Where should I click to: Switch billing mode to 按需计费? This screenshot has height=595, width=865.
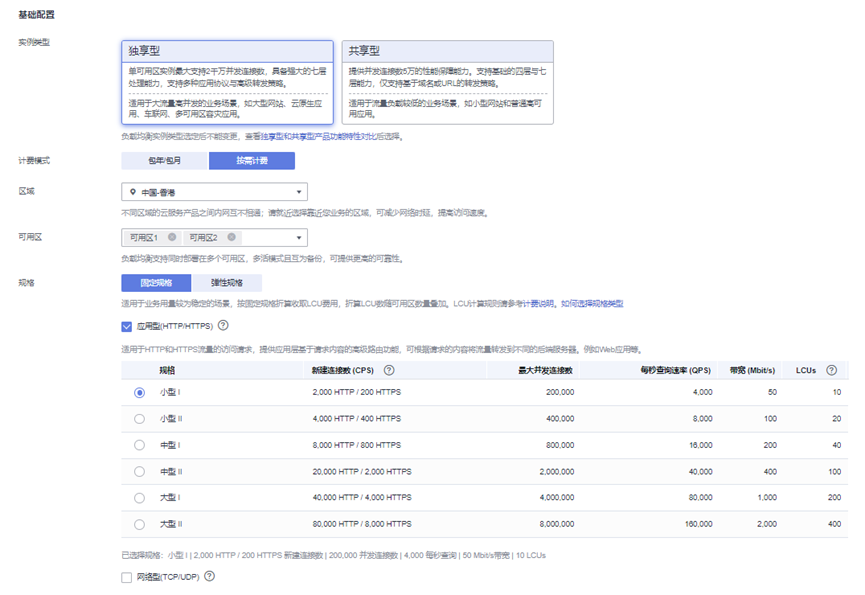click(252, 160)
